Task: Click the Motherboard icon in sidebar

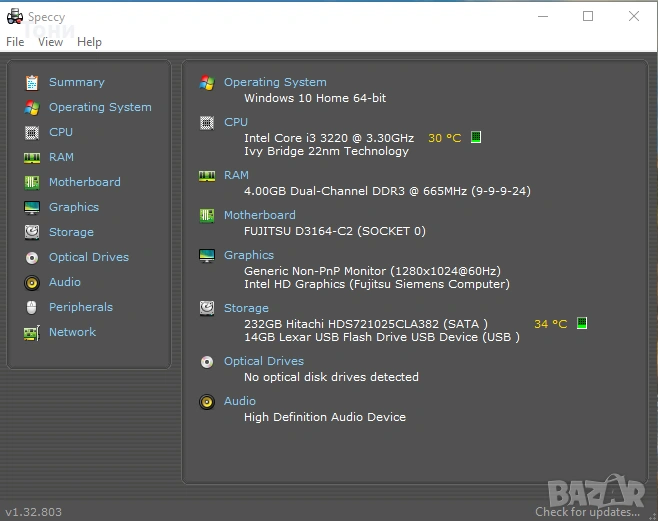Action: click(x=32, y=182)
